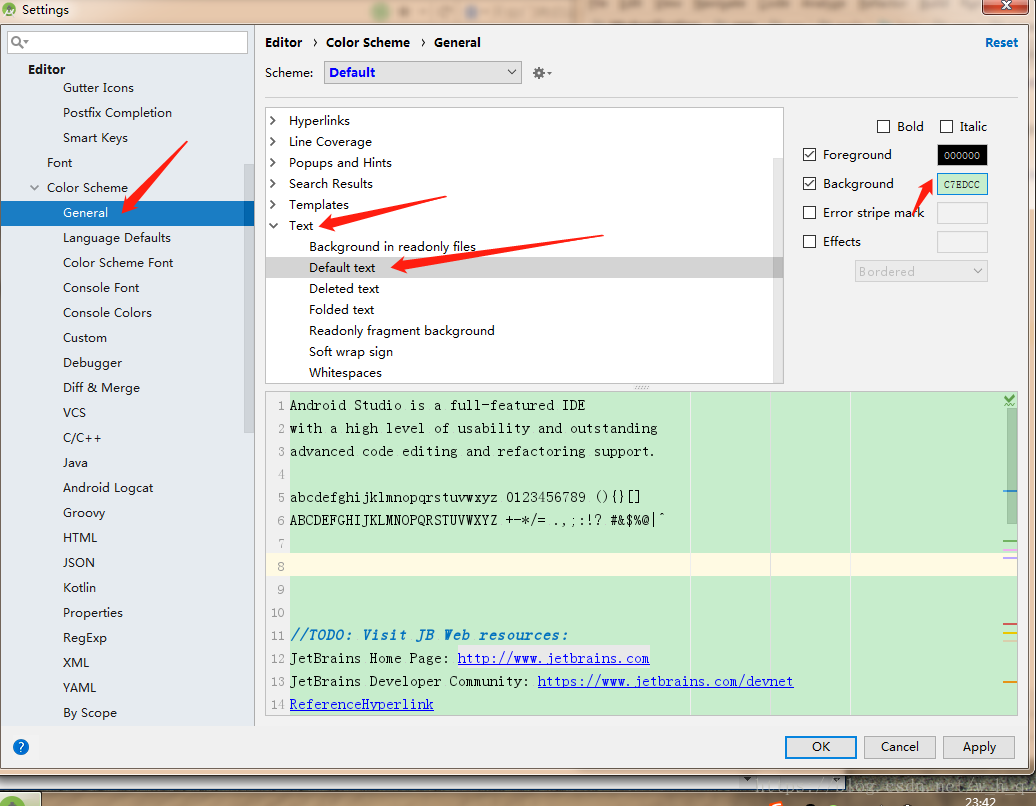Click the Reset link
This screenshot has height=806, width=1036.
pyautogui.click(x=1001, y=42)
